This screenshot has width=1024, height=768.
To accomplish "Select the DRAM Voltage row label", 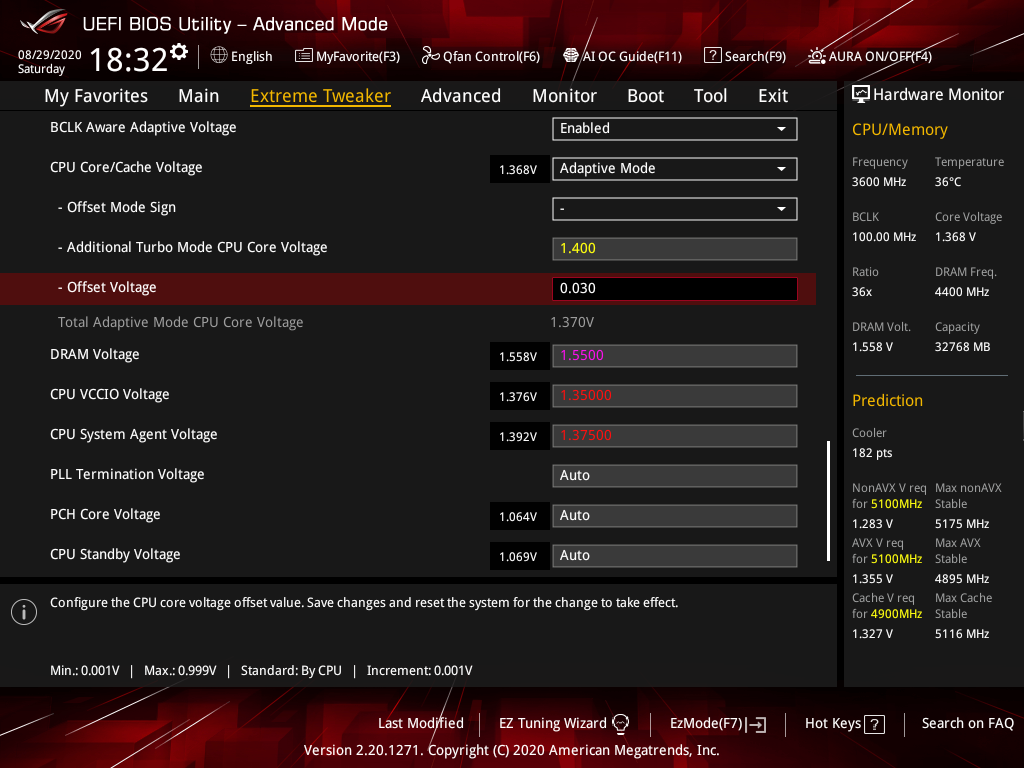I will point(95,355).
